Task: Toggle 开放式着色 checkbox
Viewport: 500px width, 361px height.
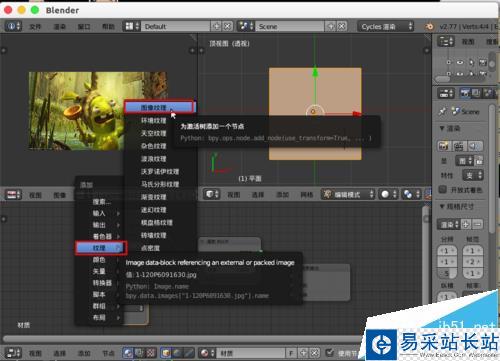Action: [x=442, y=190]
